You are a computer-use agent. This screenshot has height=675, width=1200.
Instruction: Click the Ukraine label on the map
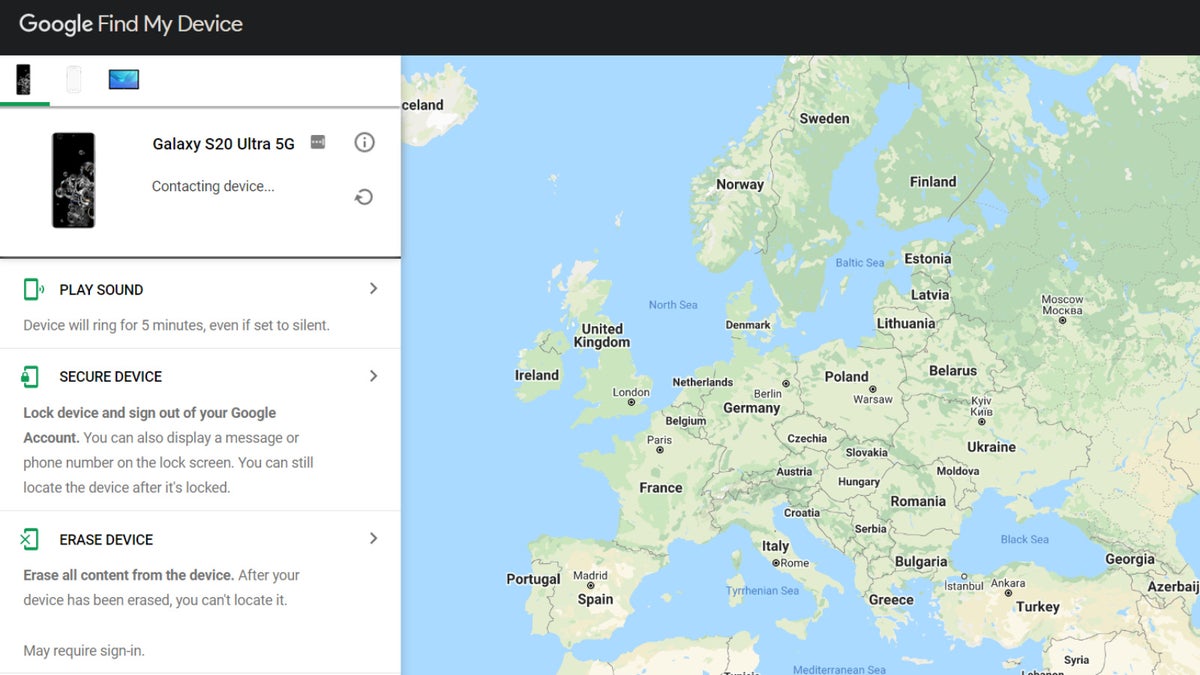point(992,447)
